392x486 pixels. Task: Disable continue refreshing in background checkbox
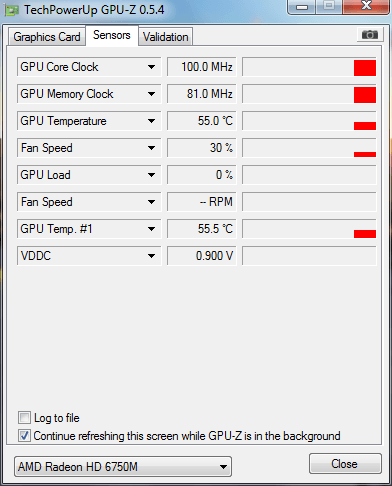coord(24,436)
